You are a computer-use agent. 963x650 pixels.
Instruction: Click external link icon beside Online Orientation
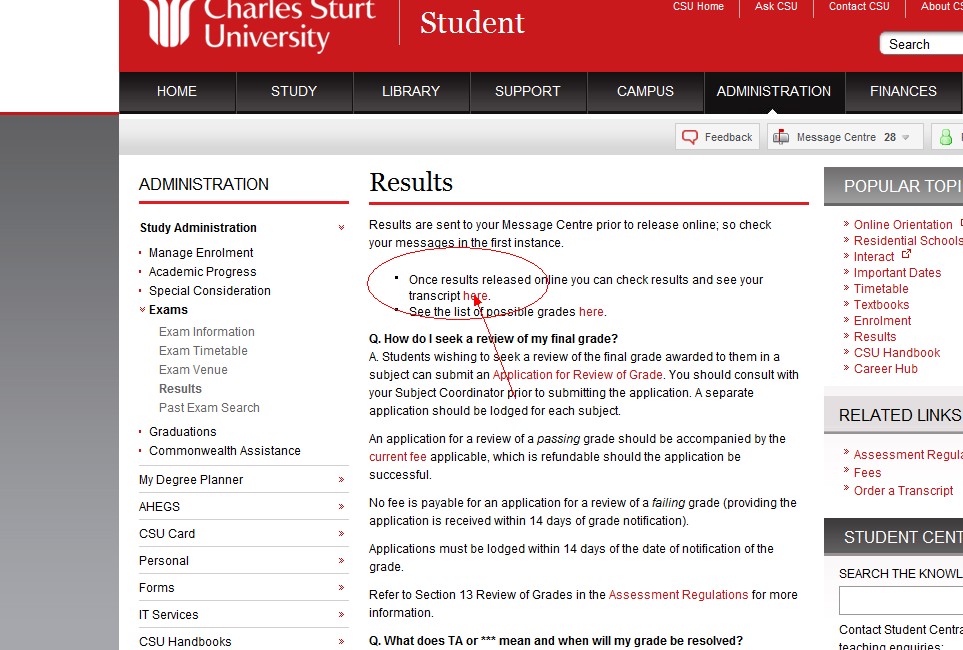(961, 223)
